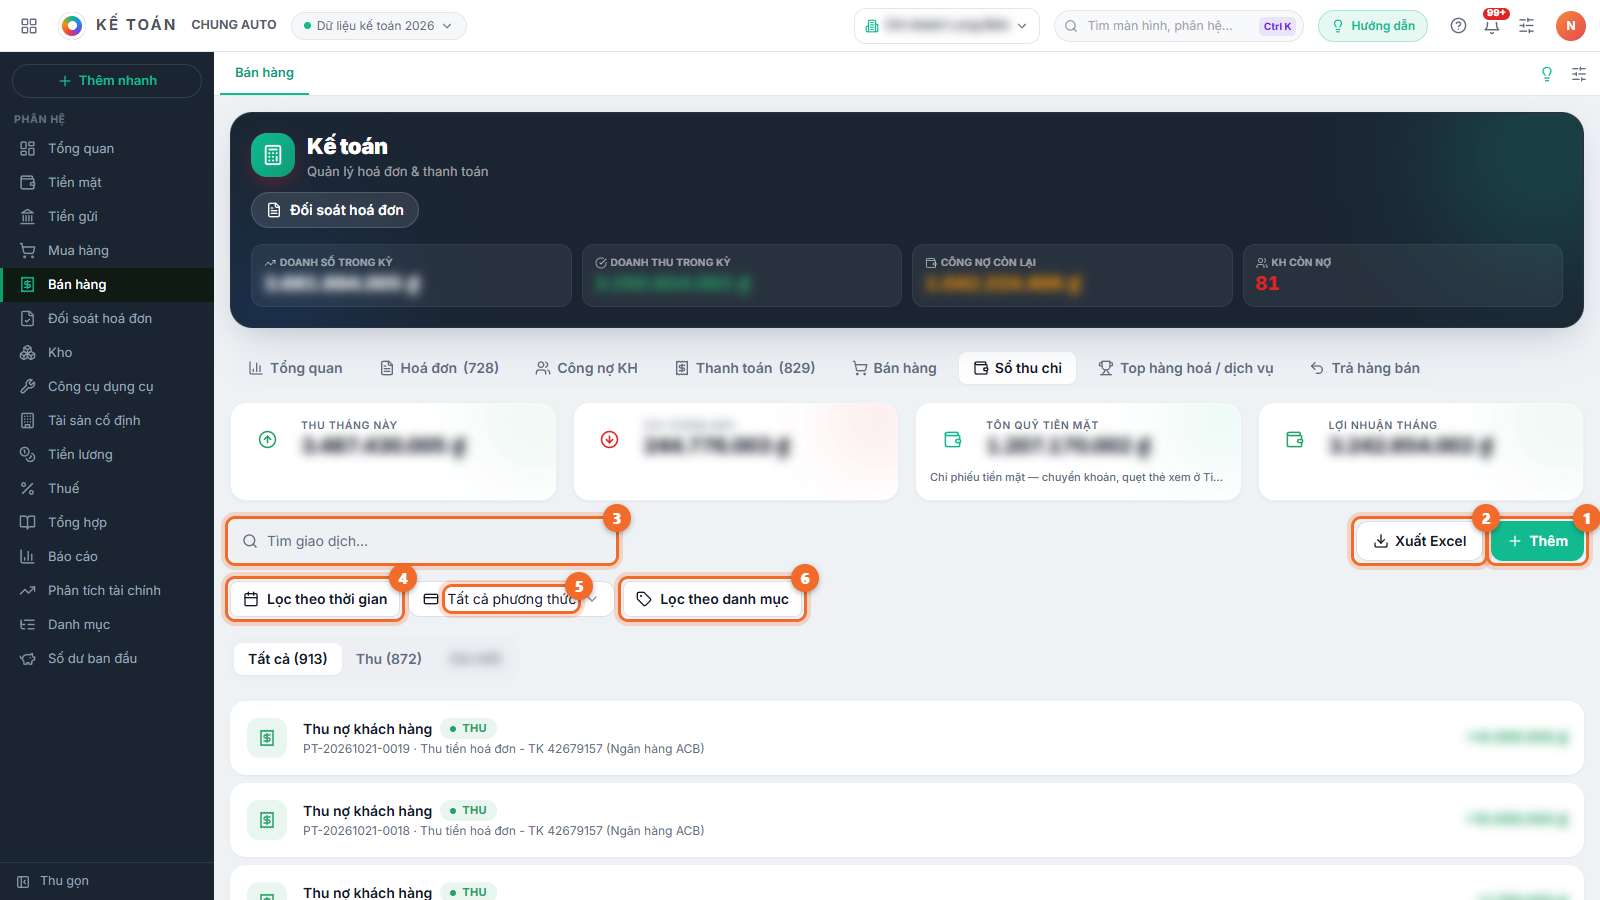
Task: Open Lọc theo danh mục filter
Action: (712, 599)
